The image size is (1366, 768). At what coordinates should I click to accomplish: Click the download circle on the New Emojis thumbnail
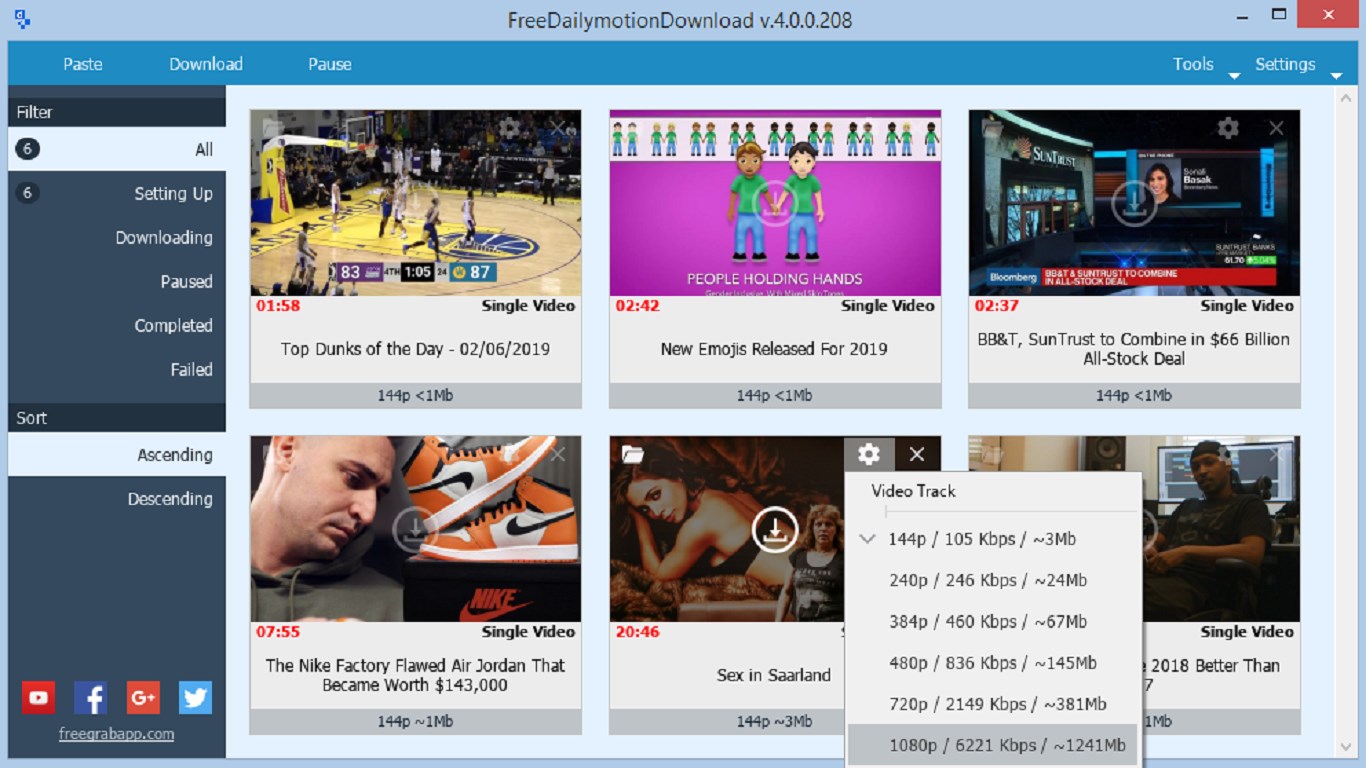pos(775,204)
